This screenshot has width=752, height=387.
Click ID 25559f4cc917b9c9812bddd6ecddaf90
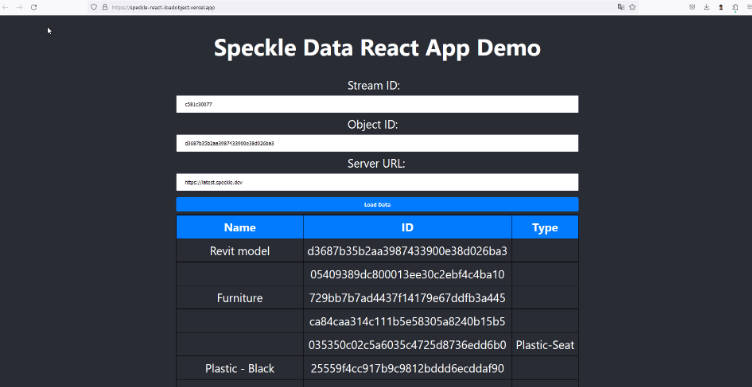point(407,368)
